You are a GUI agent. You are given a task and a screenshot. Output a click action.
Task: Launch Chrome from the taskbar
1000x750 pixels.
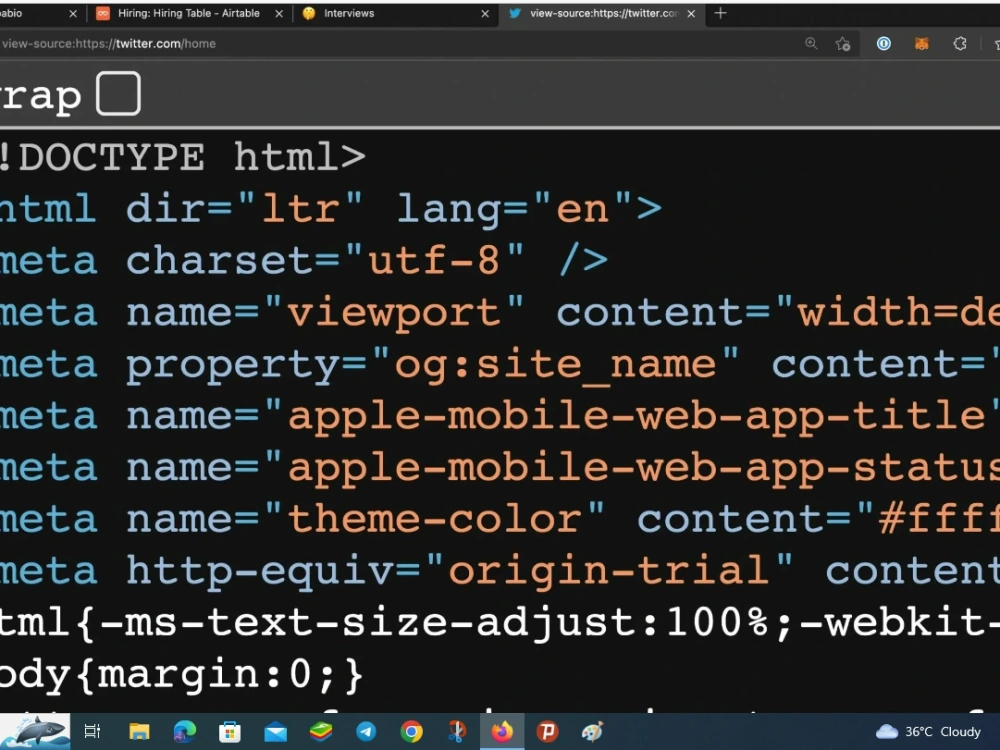coord(411,732)
